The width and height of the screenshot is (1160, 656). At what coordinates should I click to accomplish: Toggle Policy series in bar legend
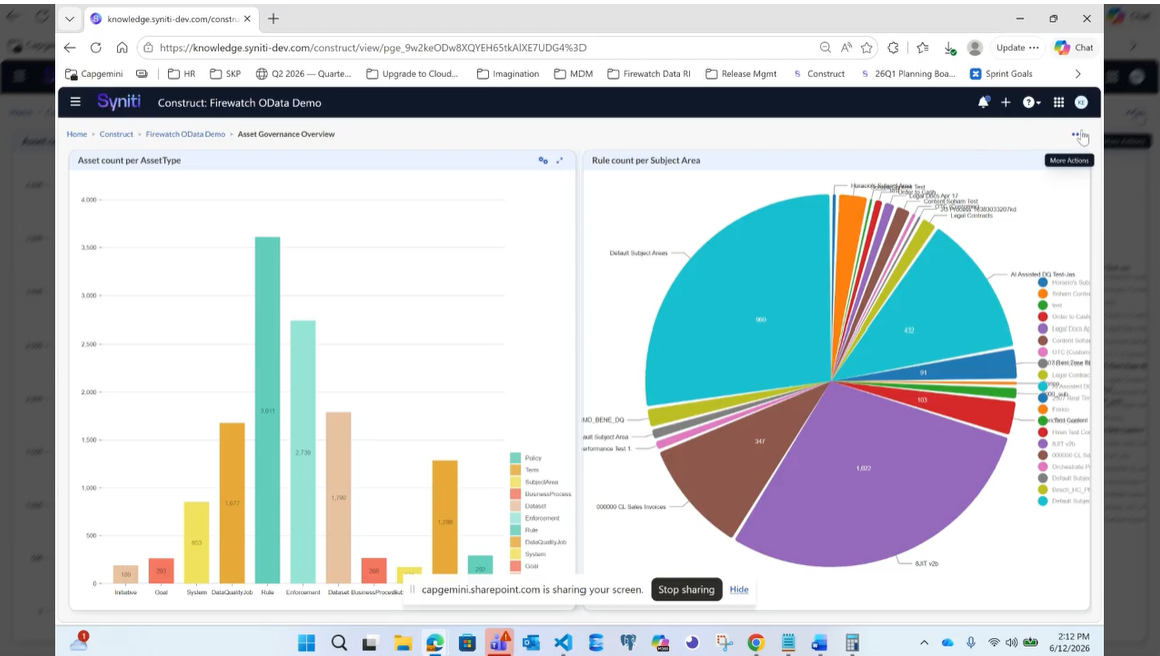click(526, 458)
